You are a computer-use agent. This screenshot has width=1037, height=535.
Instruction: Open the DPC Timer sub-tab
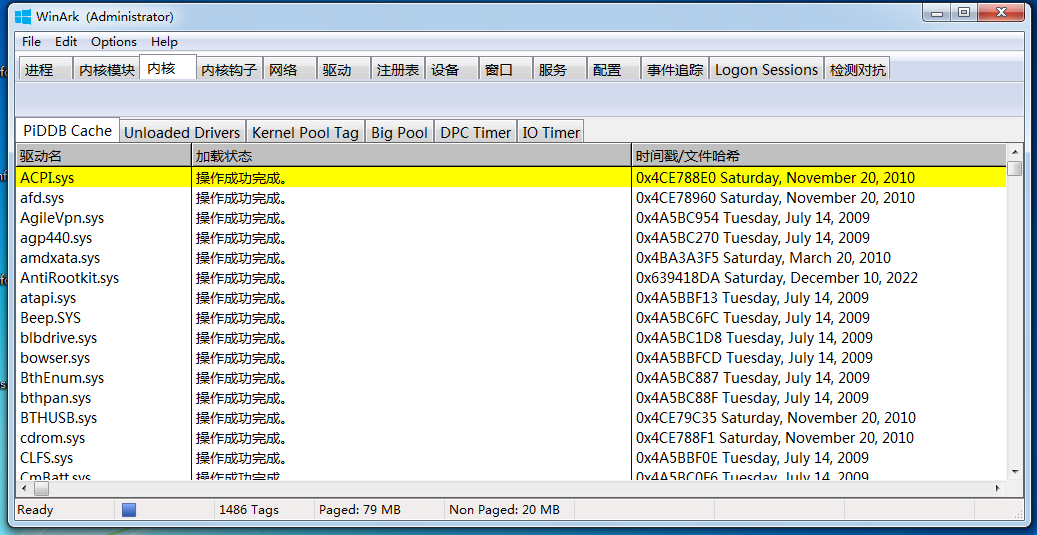(x=476, y=132)
